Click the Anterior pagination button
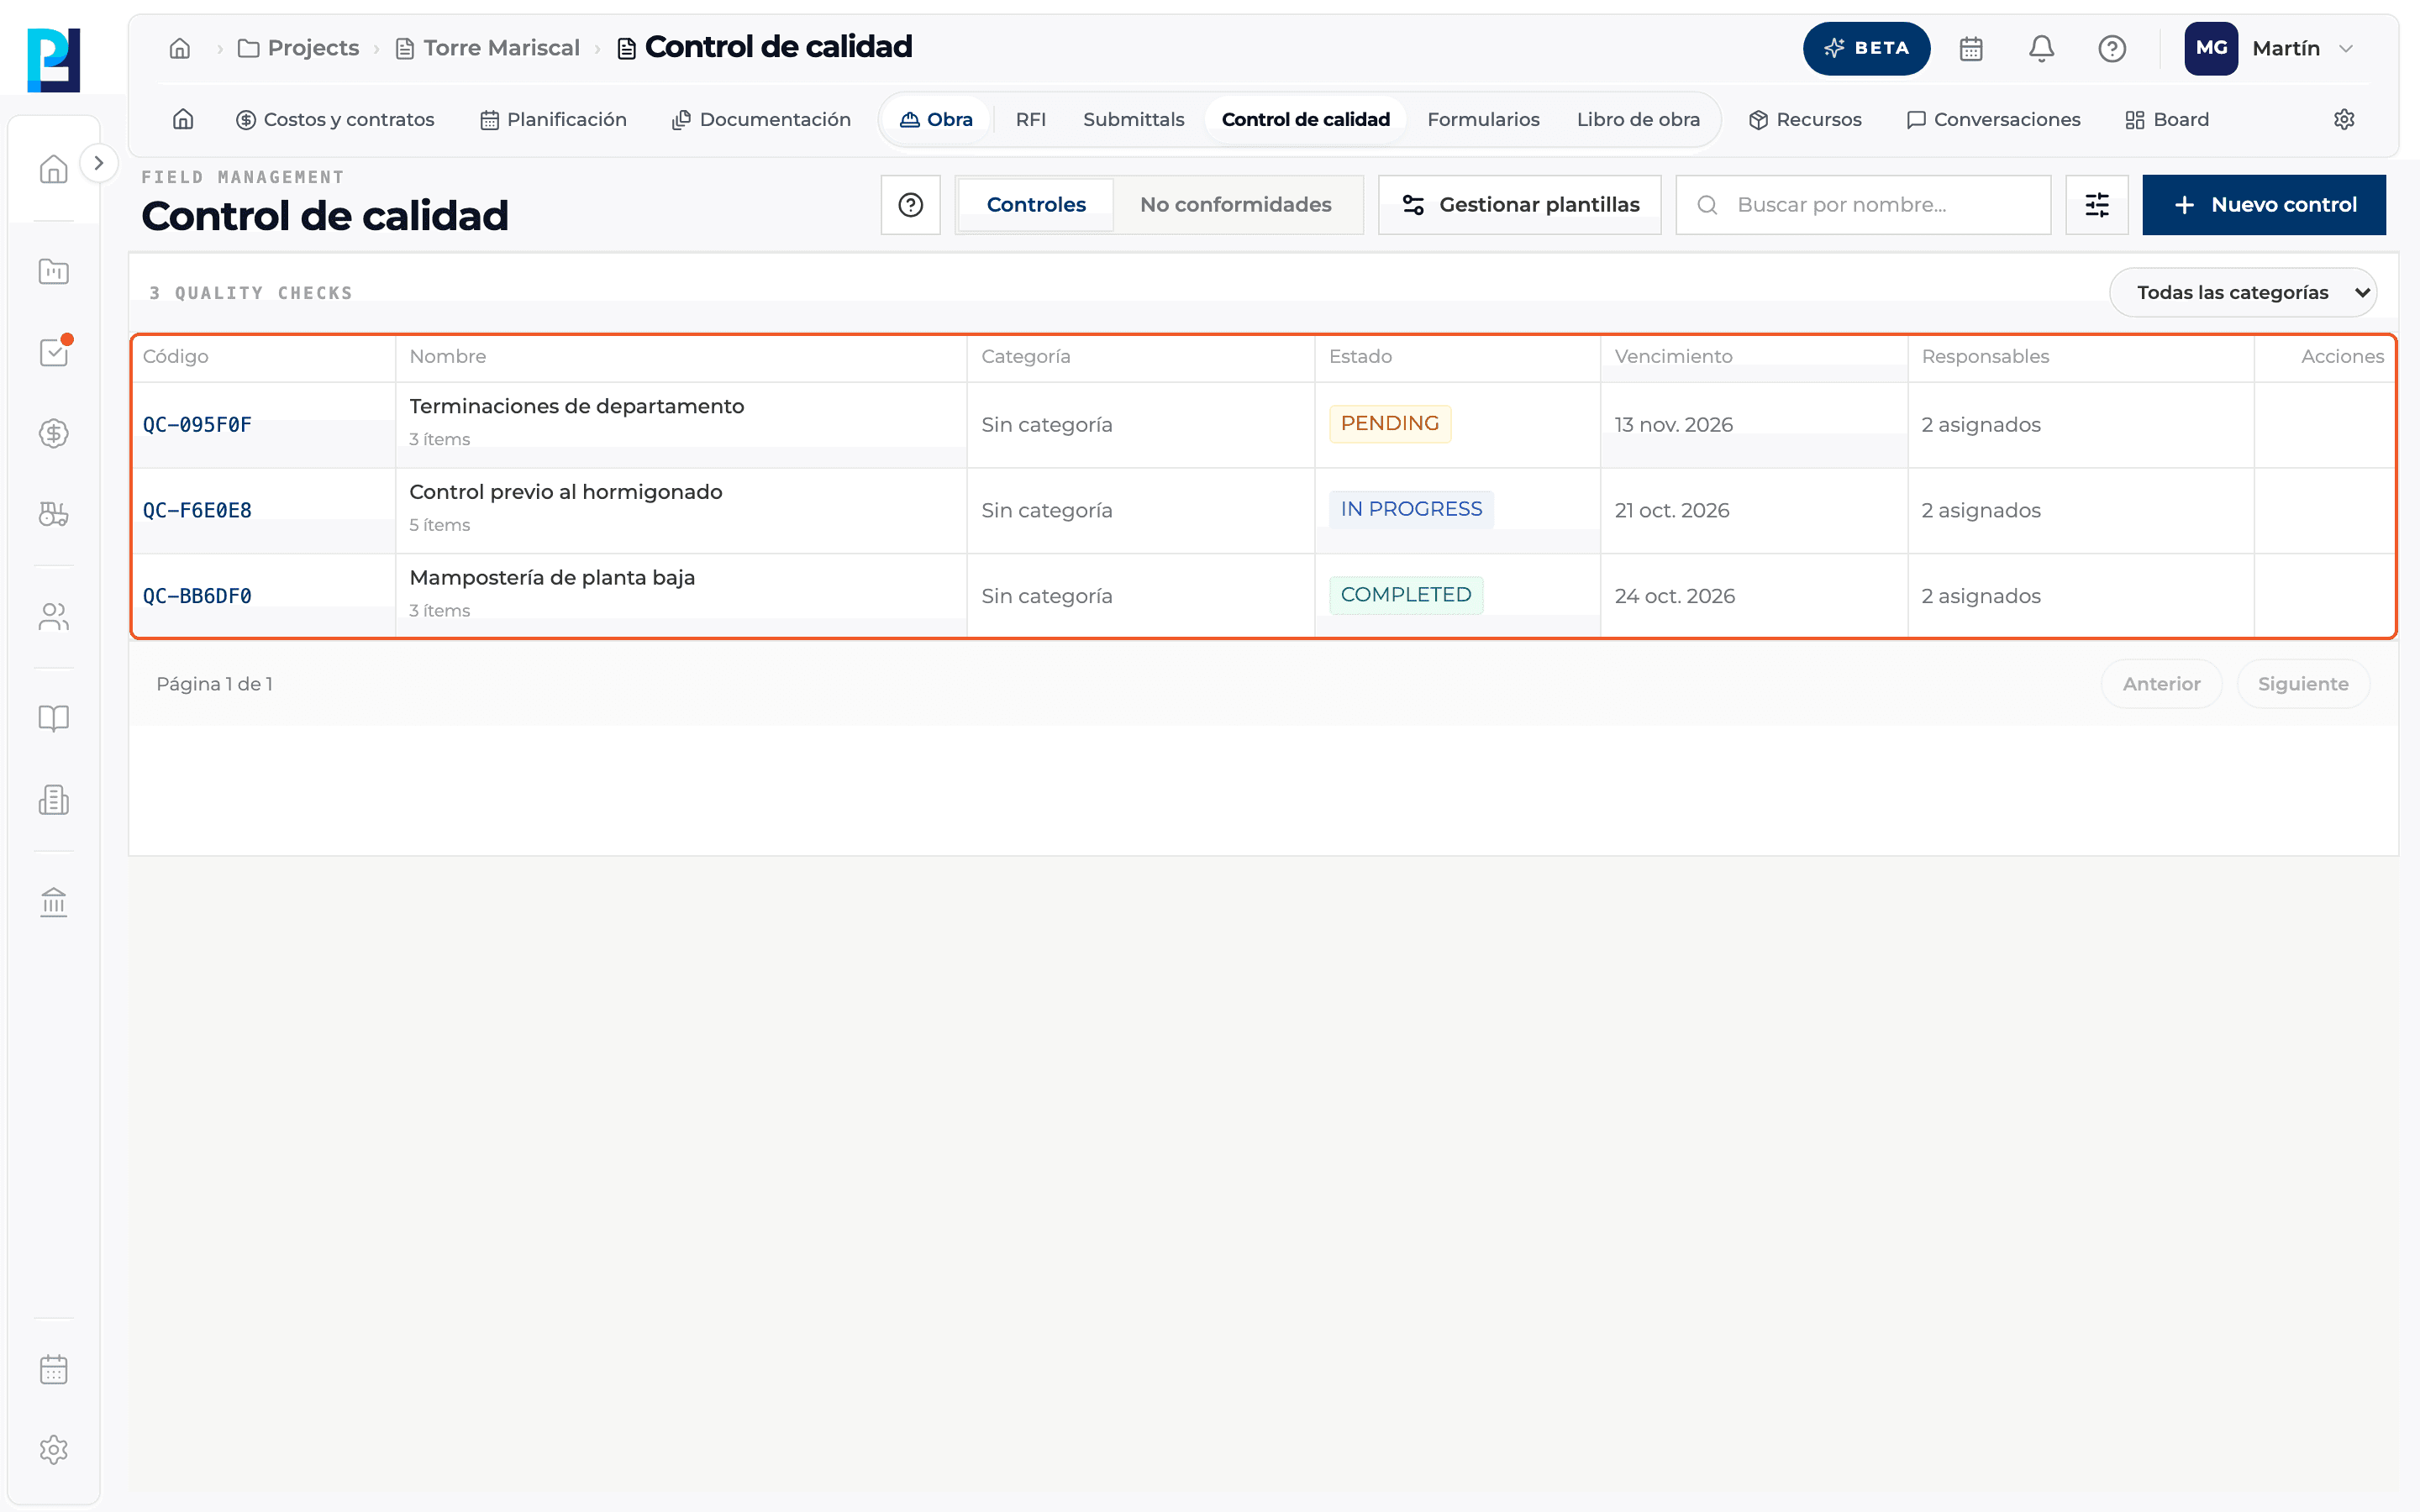This screenshot has height=1512, width=2420. click(2161, 684)
